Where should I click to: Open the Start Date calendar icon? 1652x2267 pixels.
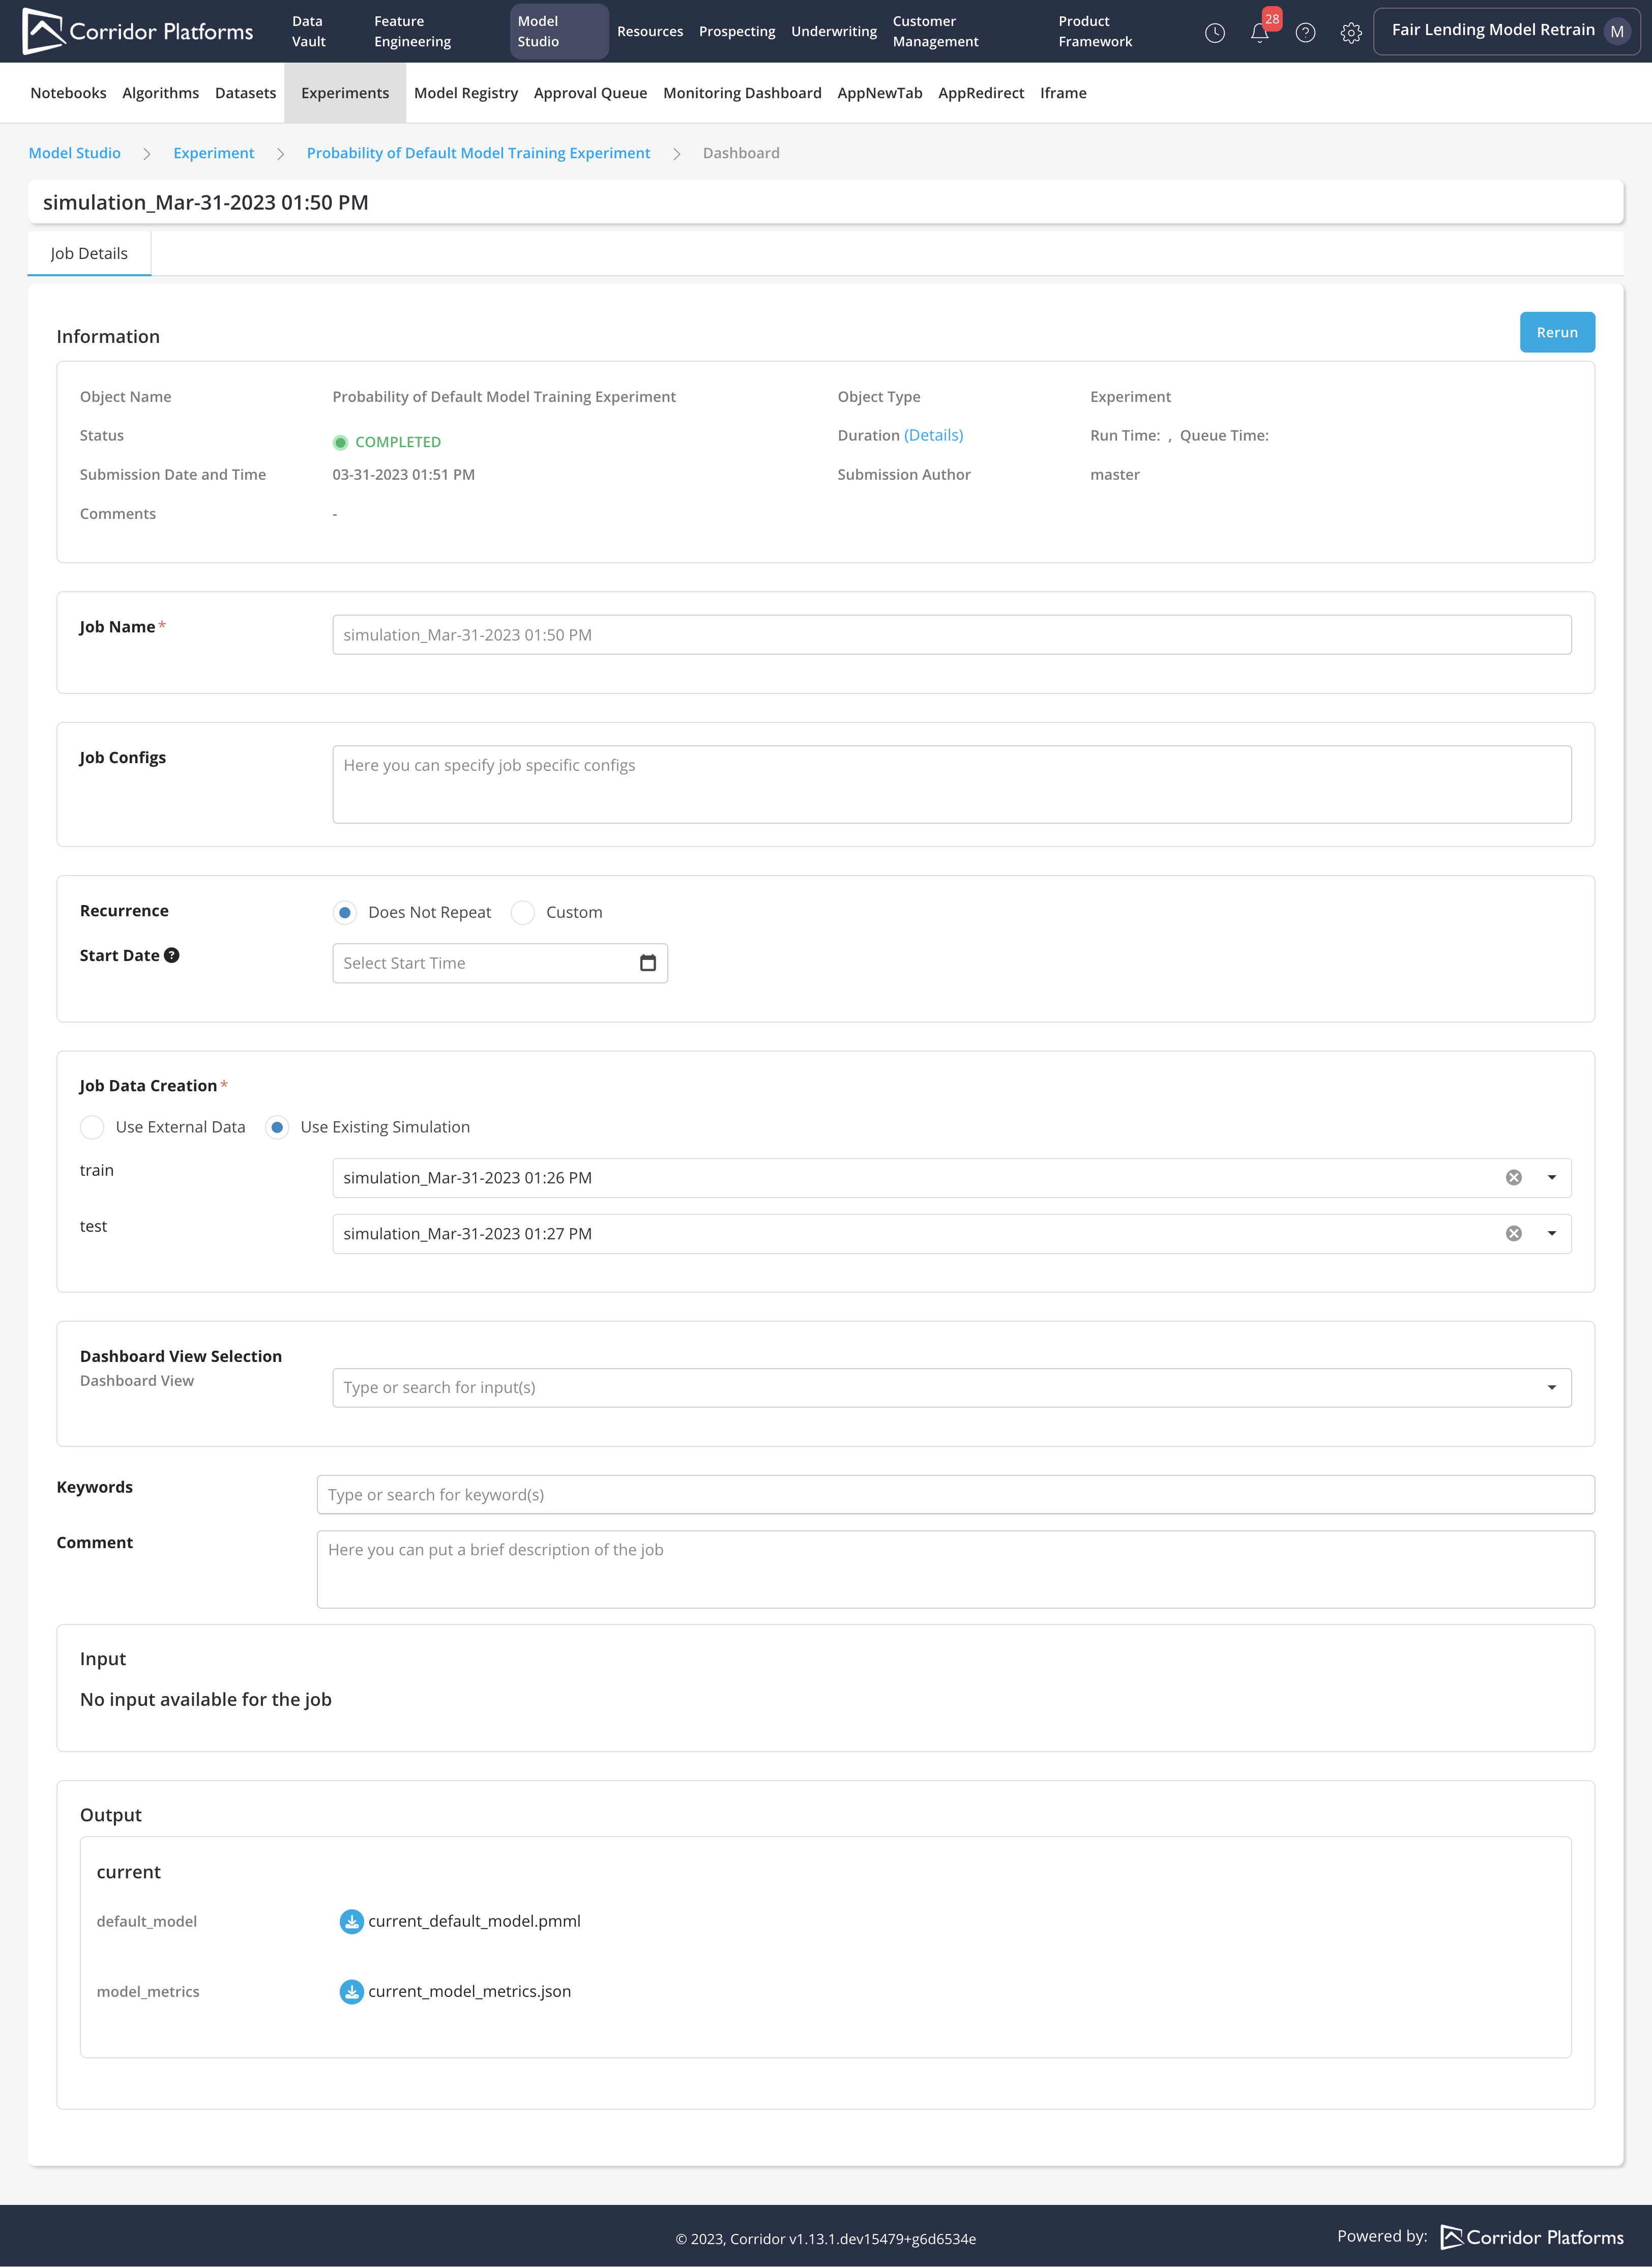647,963
